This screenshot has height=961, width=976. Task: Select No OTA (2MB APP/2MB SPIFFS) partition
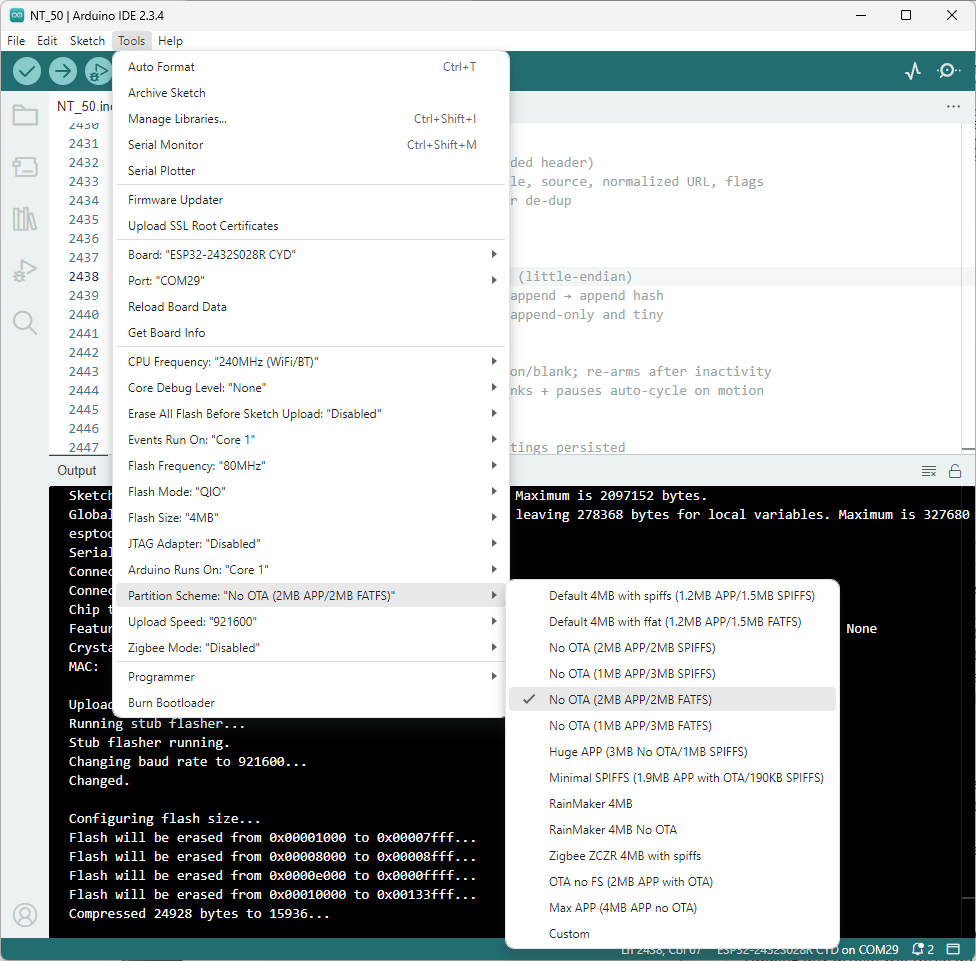(x=632, y=648)
